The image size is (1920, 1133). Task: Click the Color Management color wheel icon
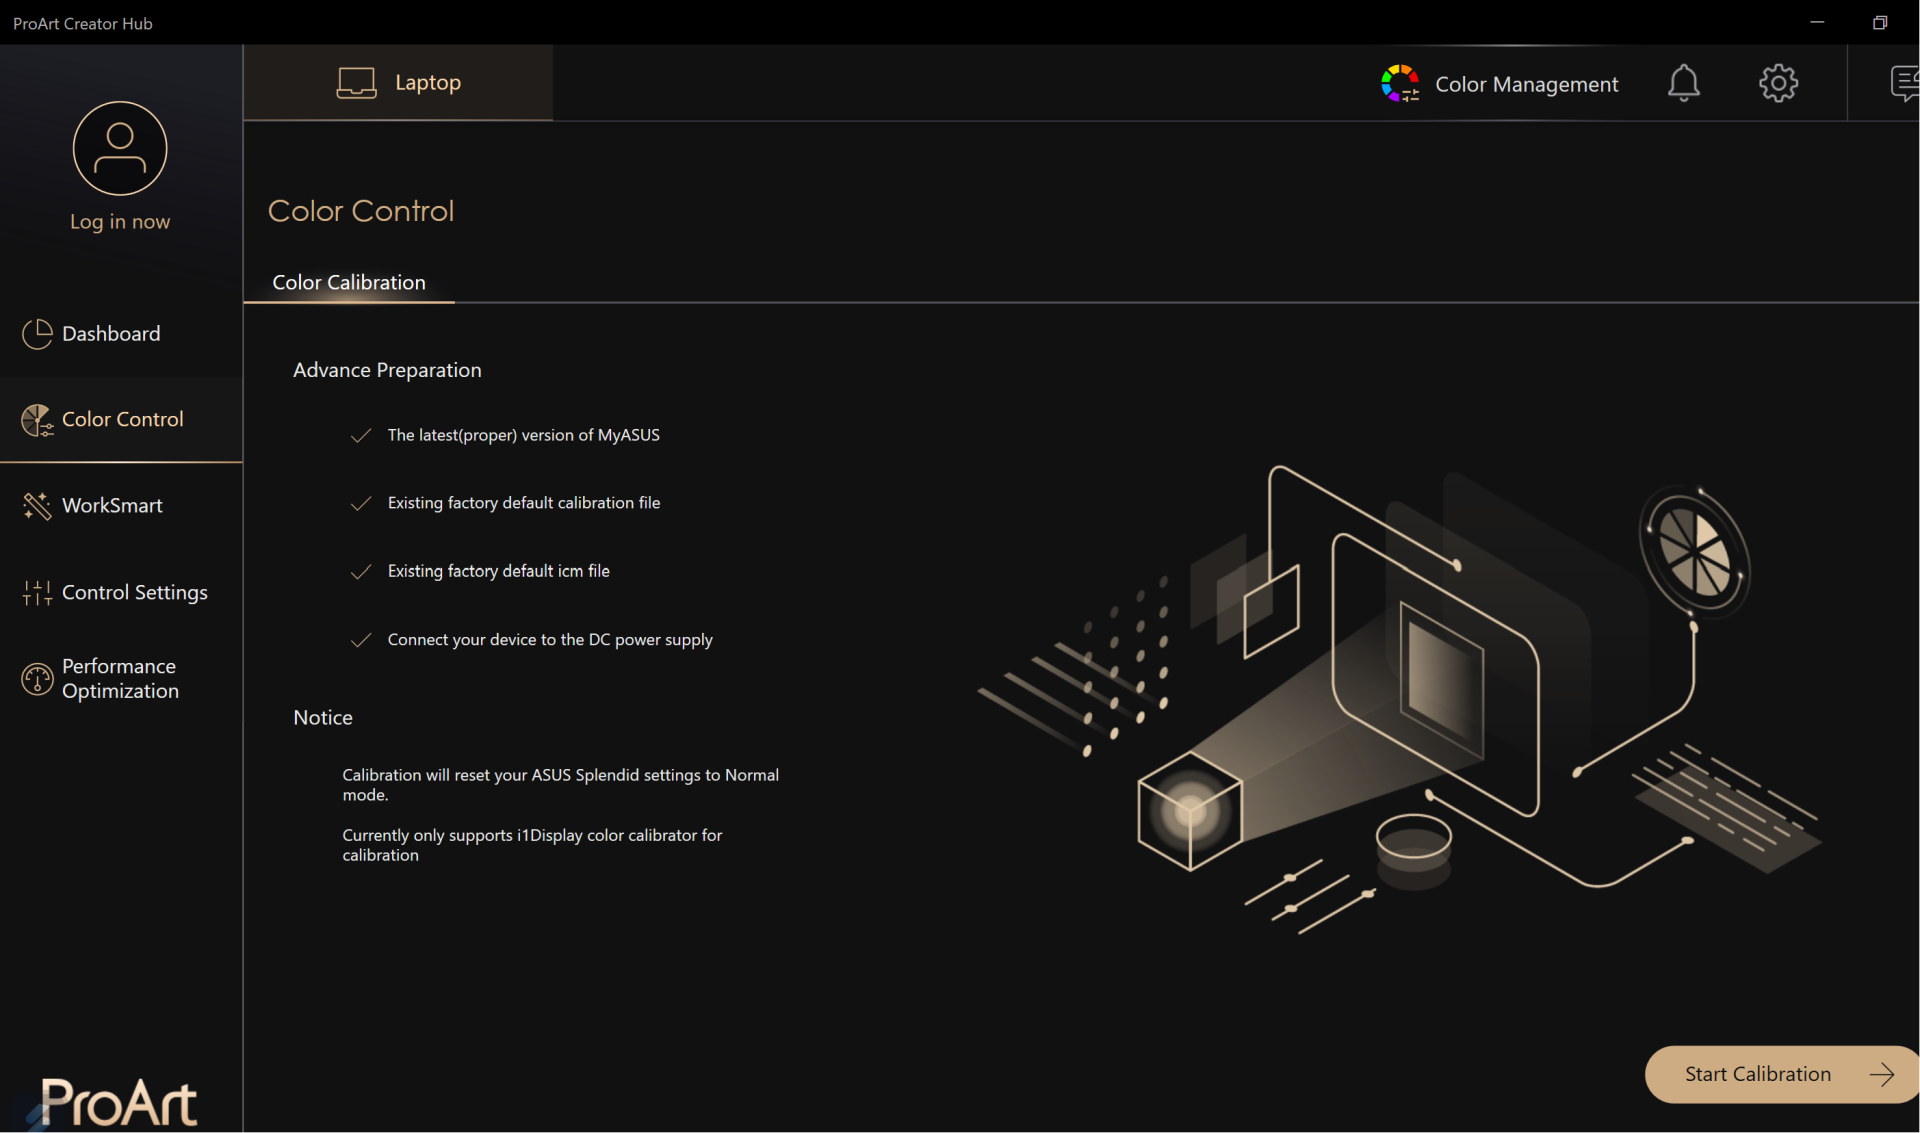click(1400, 83)
